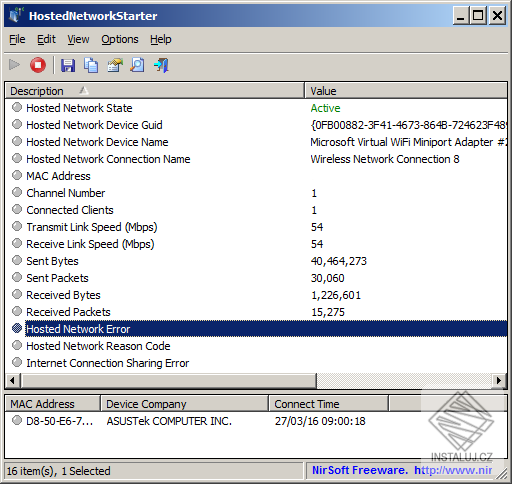This screenshot has width=512, height=484.
Task: Open the Edit menu
Action: (x=46, y=39)
